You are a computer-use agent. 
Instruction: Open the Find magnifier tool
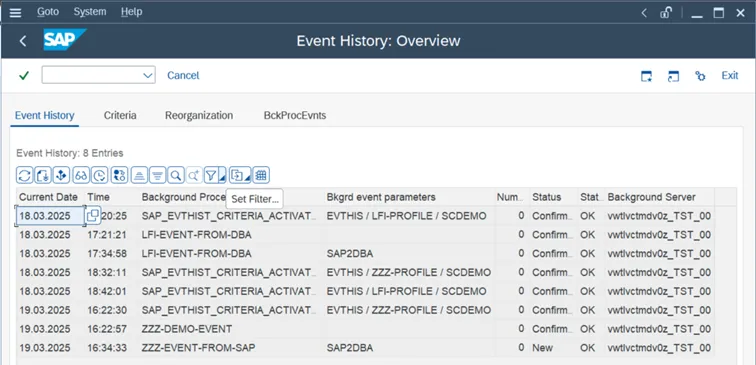176,176
